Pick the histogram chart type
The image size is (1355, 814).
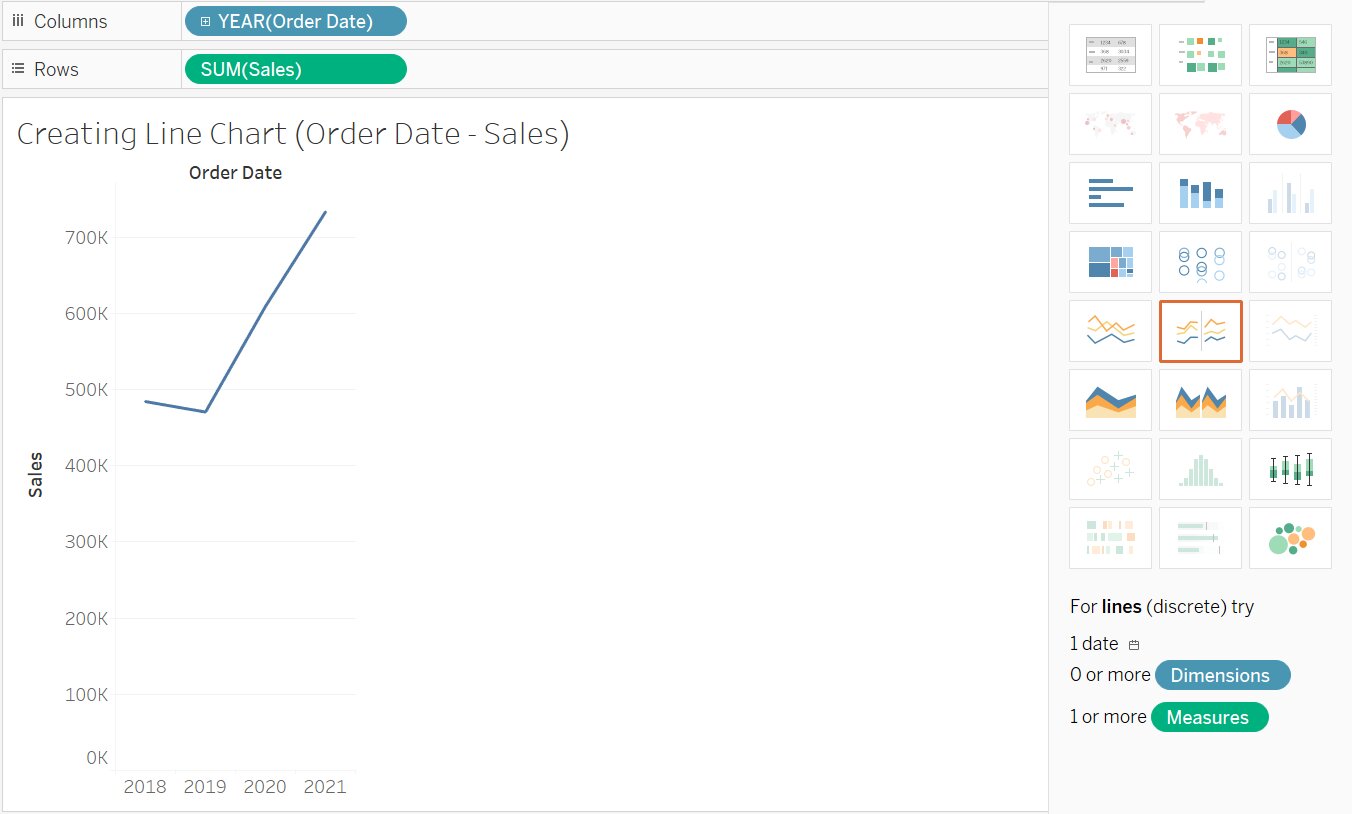tap(1200, 468)
